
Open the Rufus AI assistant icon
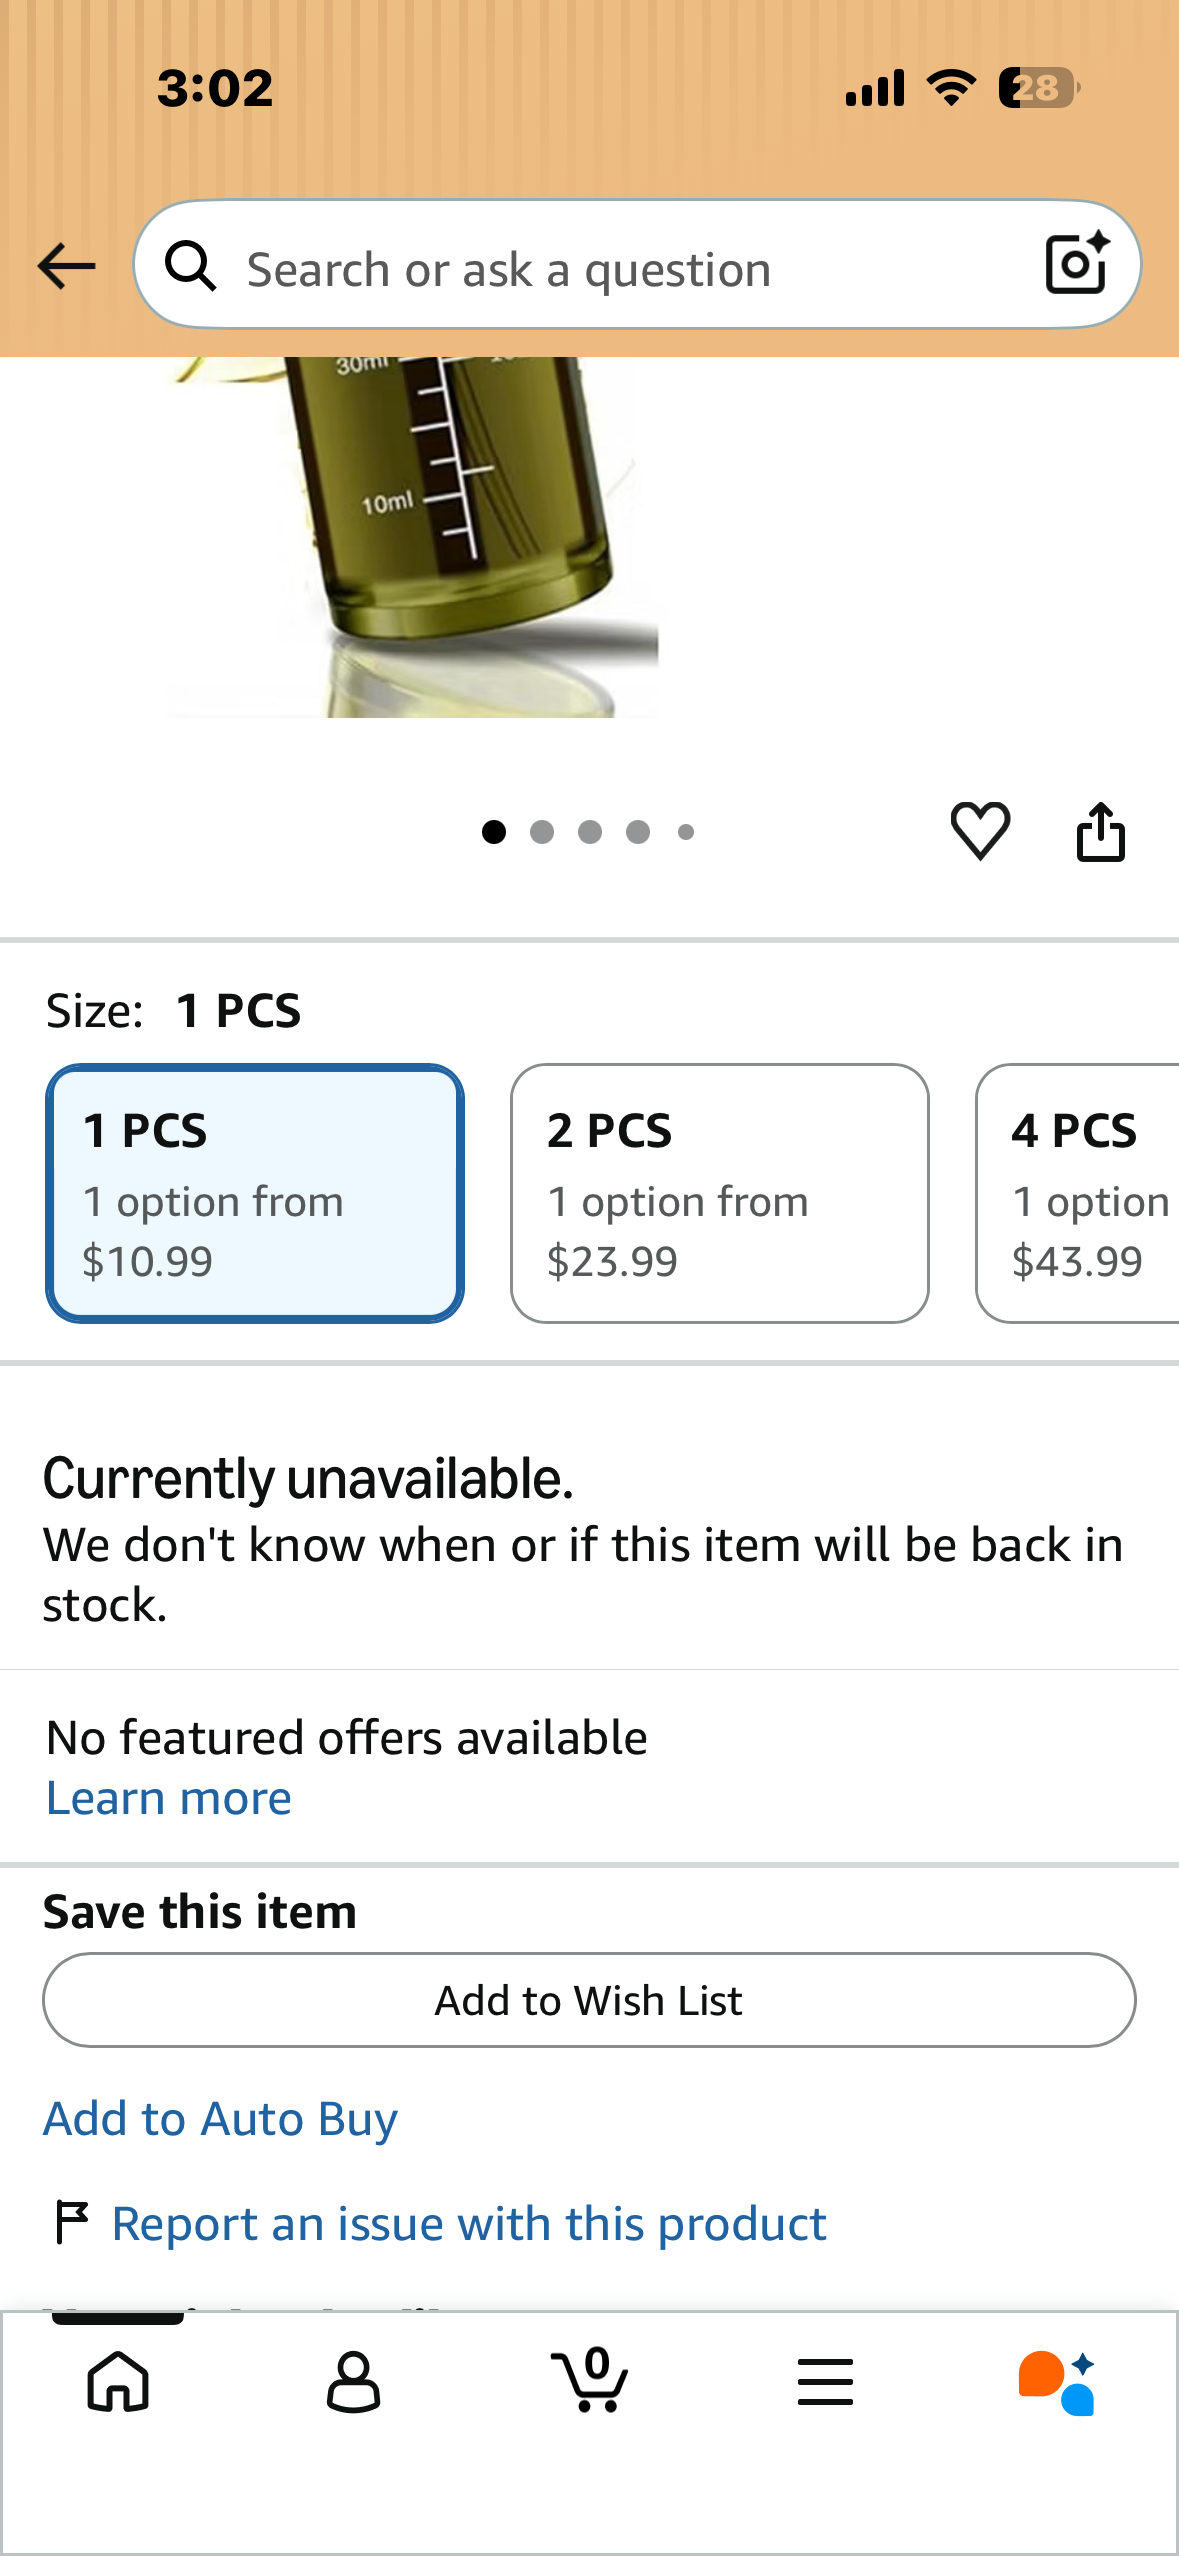[1058, 2382]
